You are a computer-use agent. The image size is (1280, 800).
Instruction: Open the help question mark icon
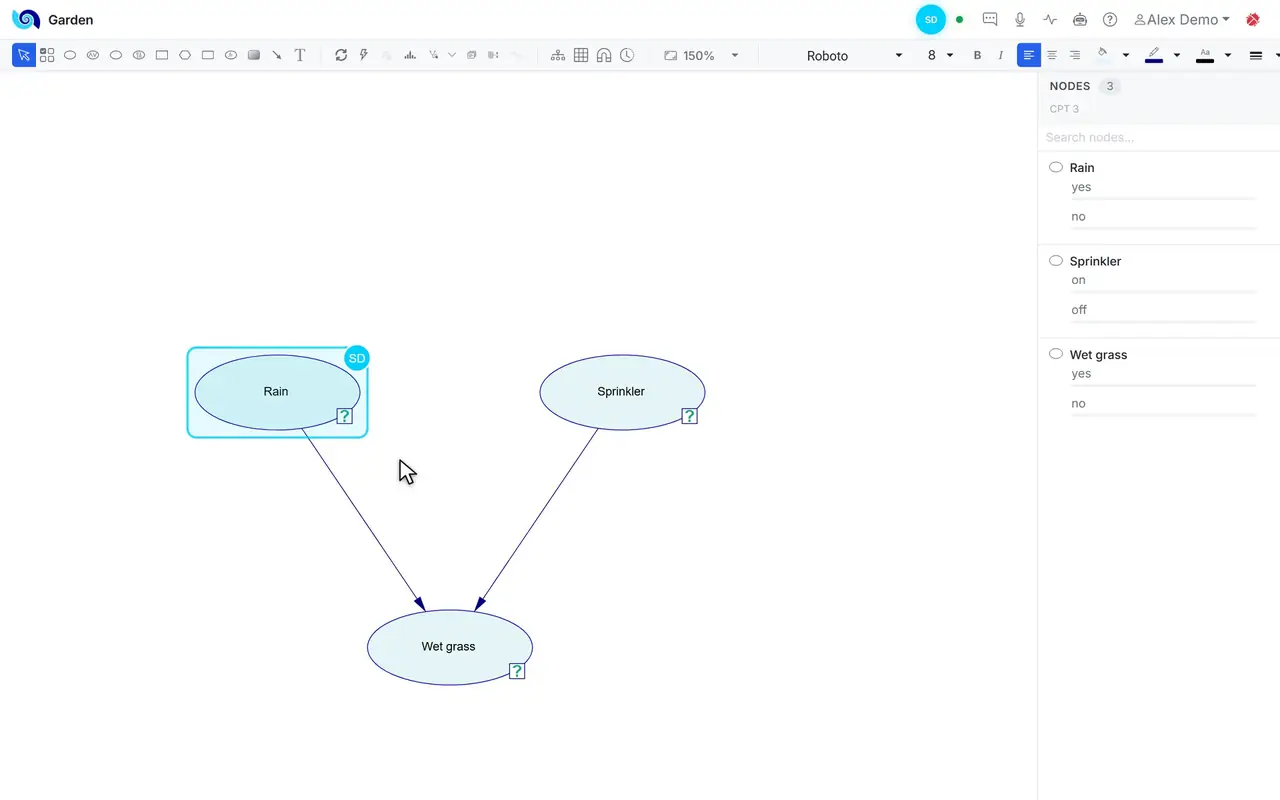coord(1110,19)
